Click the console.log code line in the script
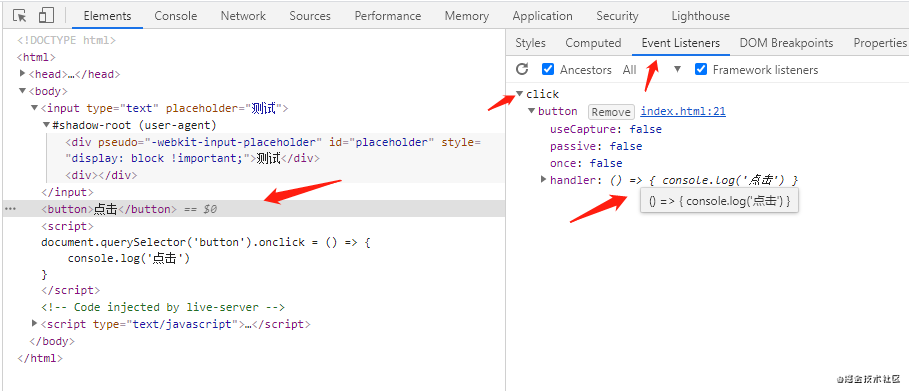 tap(129, 258)
